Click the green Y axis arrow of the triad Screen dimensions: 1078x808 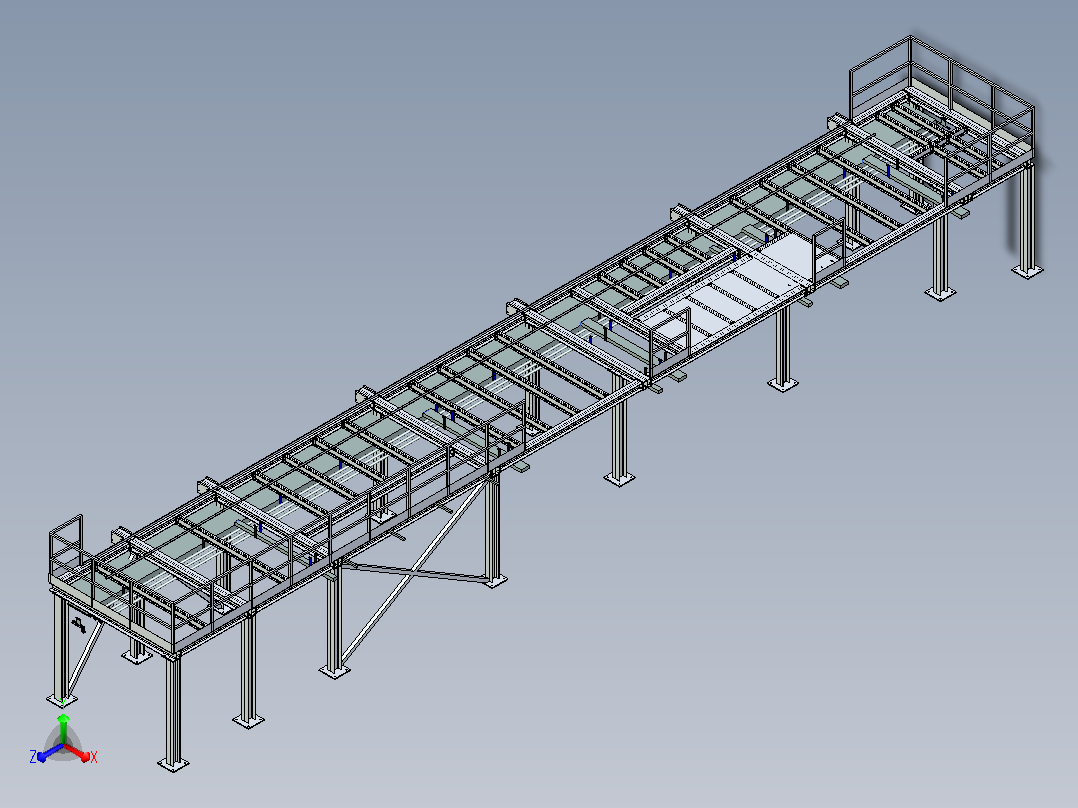[63, 728]
